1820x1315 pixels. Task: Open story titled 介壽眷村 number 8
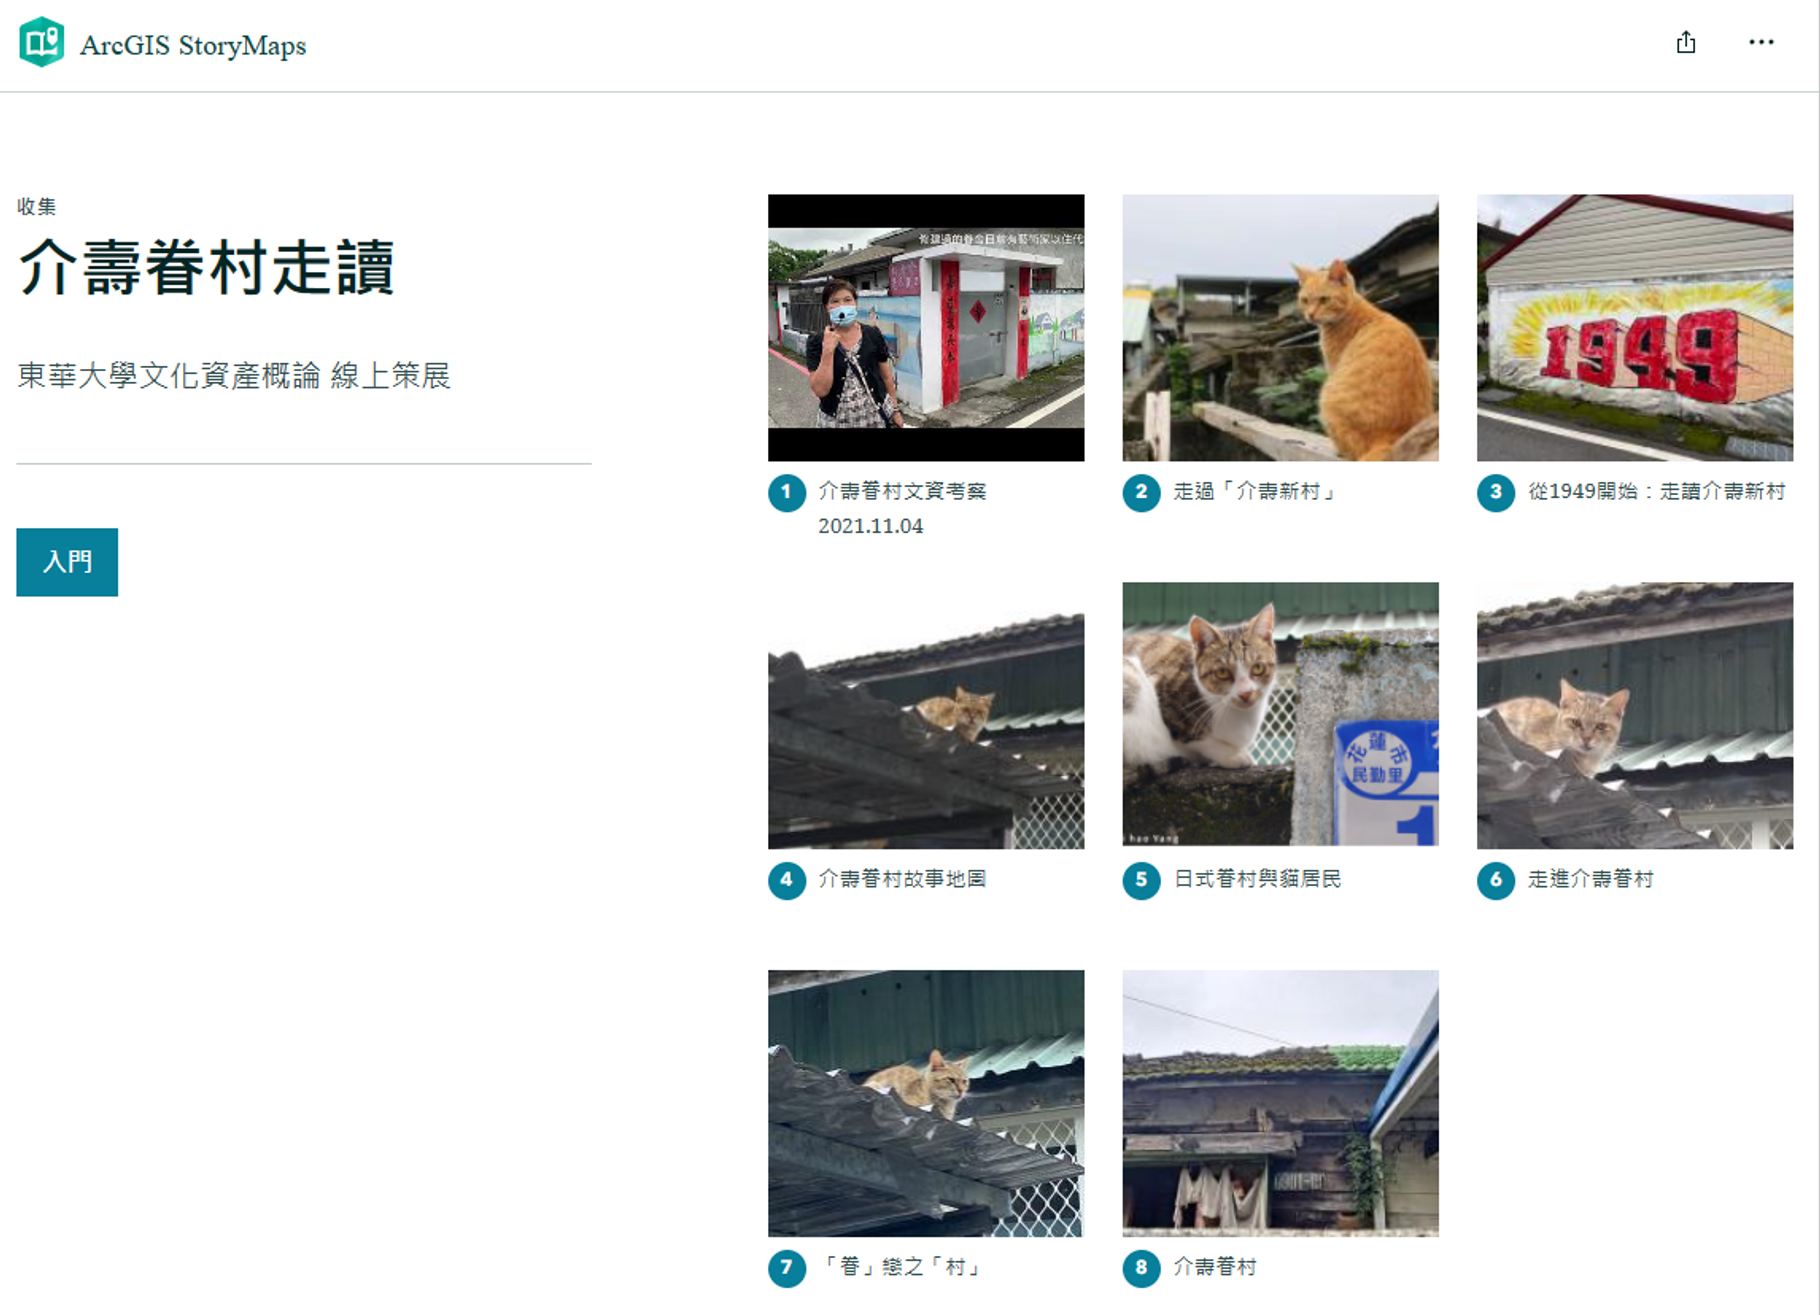click(1214, 1267)
